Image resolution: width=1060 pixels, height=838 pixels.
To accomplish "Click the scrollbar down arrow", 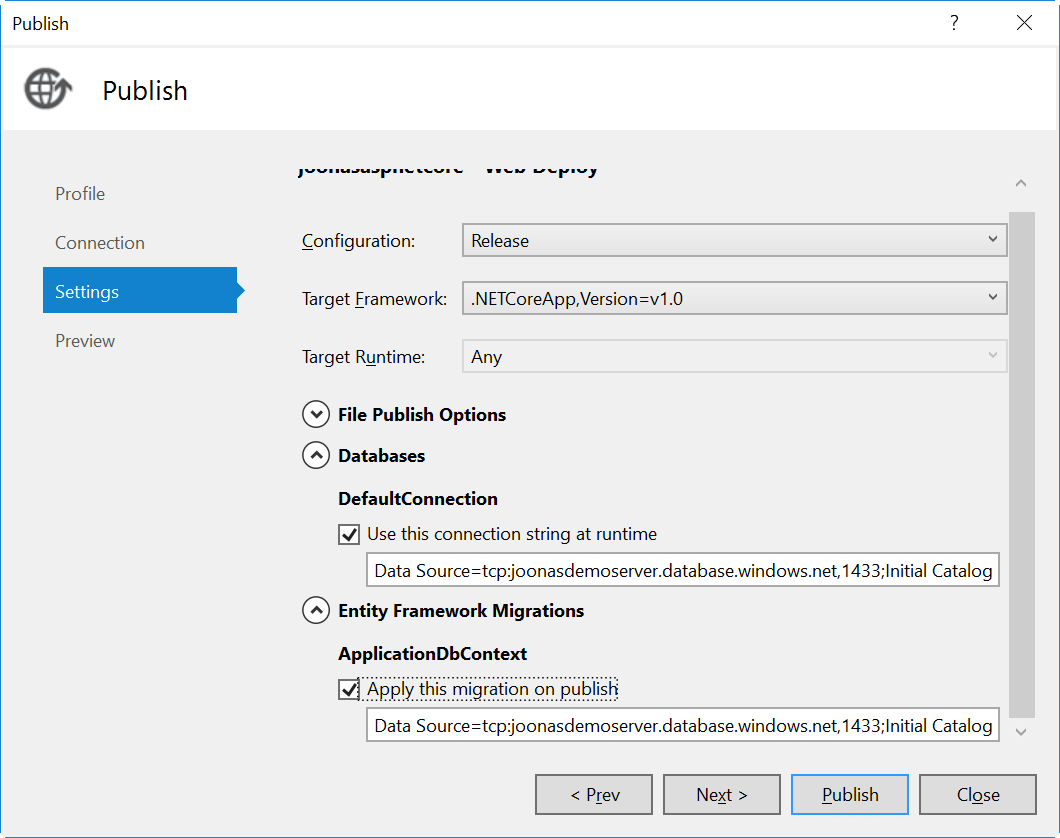I will [x=1020, y=732].
